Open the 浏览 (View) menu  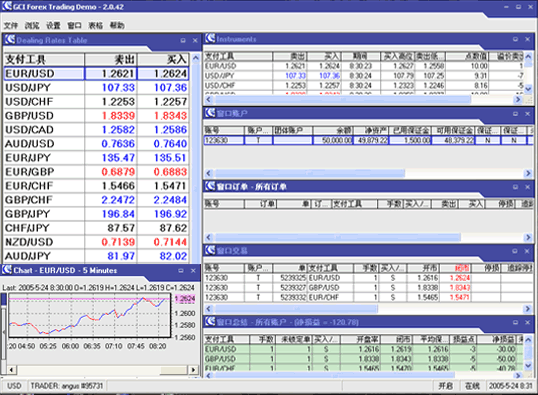pos(32,25)
